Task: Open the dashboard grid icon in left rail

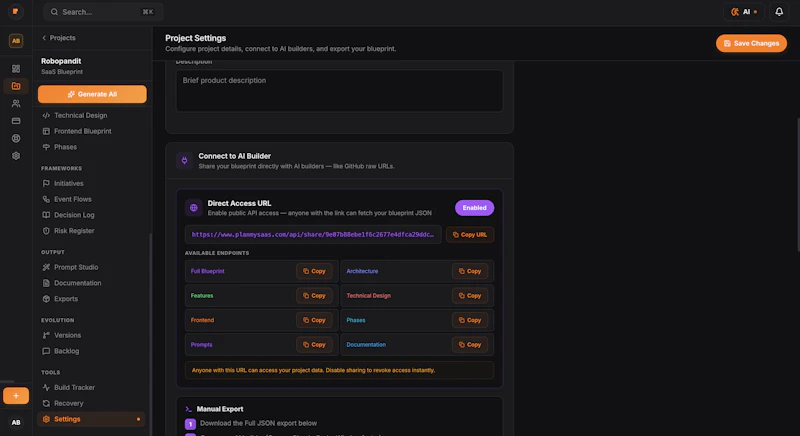Action: click(16, 68)
